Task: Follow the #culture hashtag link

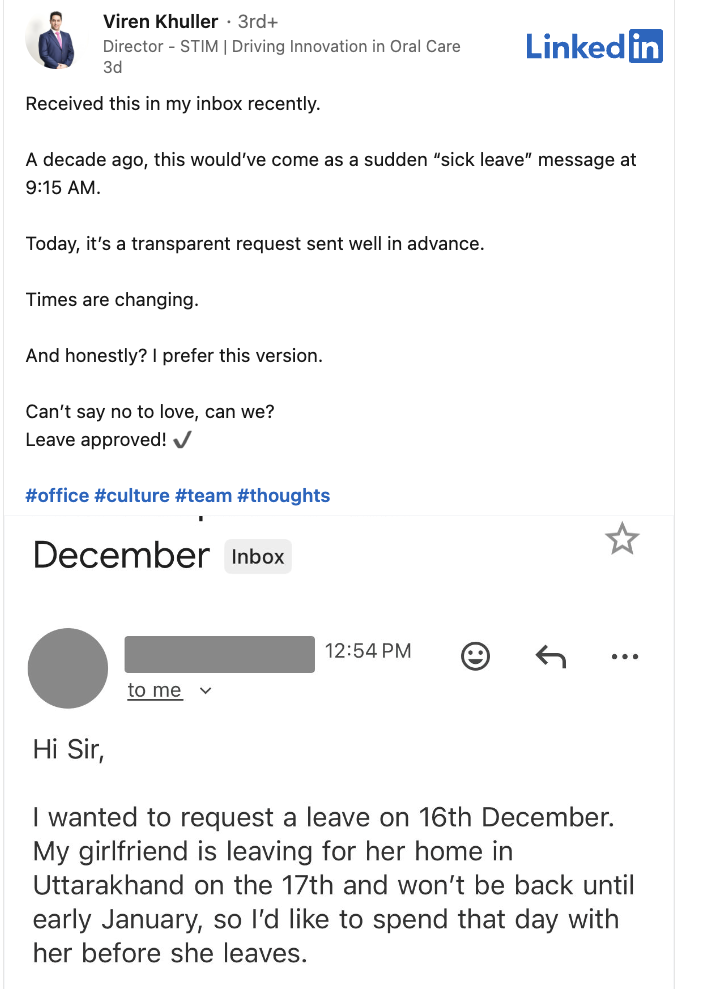Action: click(x=131, y=495)
